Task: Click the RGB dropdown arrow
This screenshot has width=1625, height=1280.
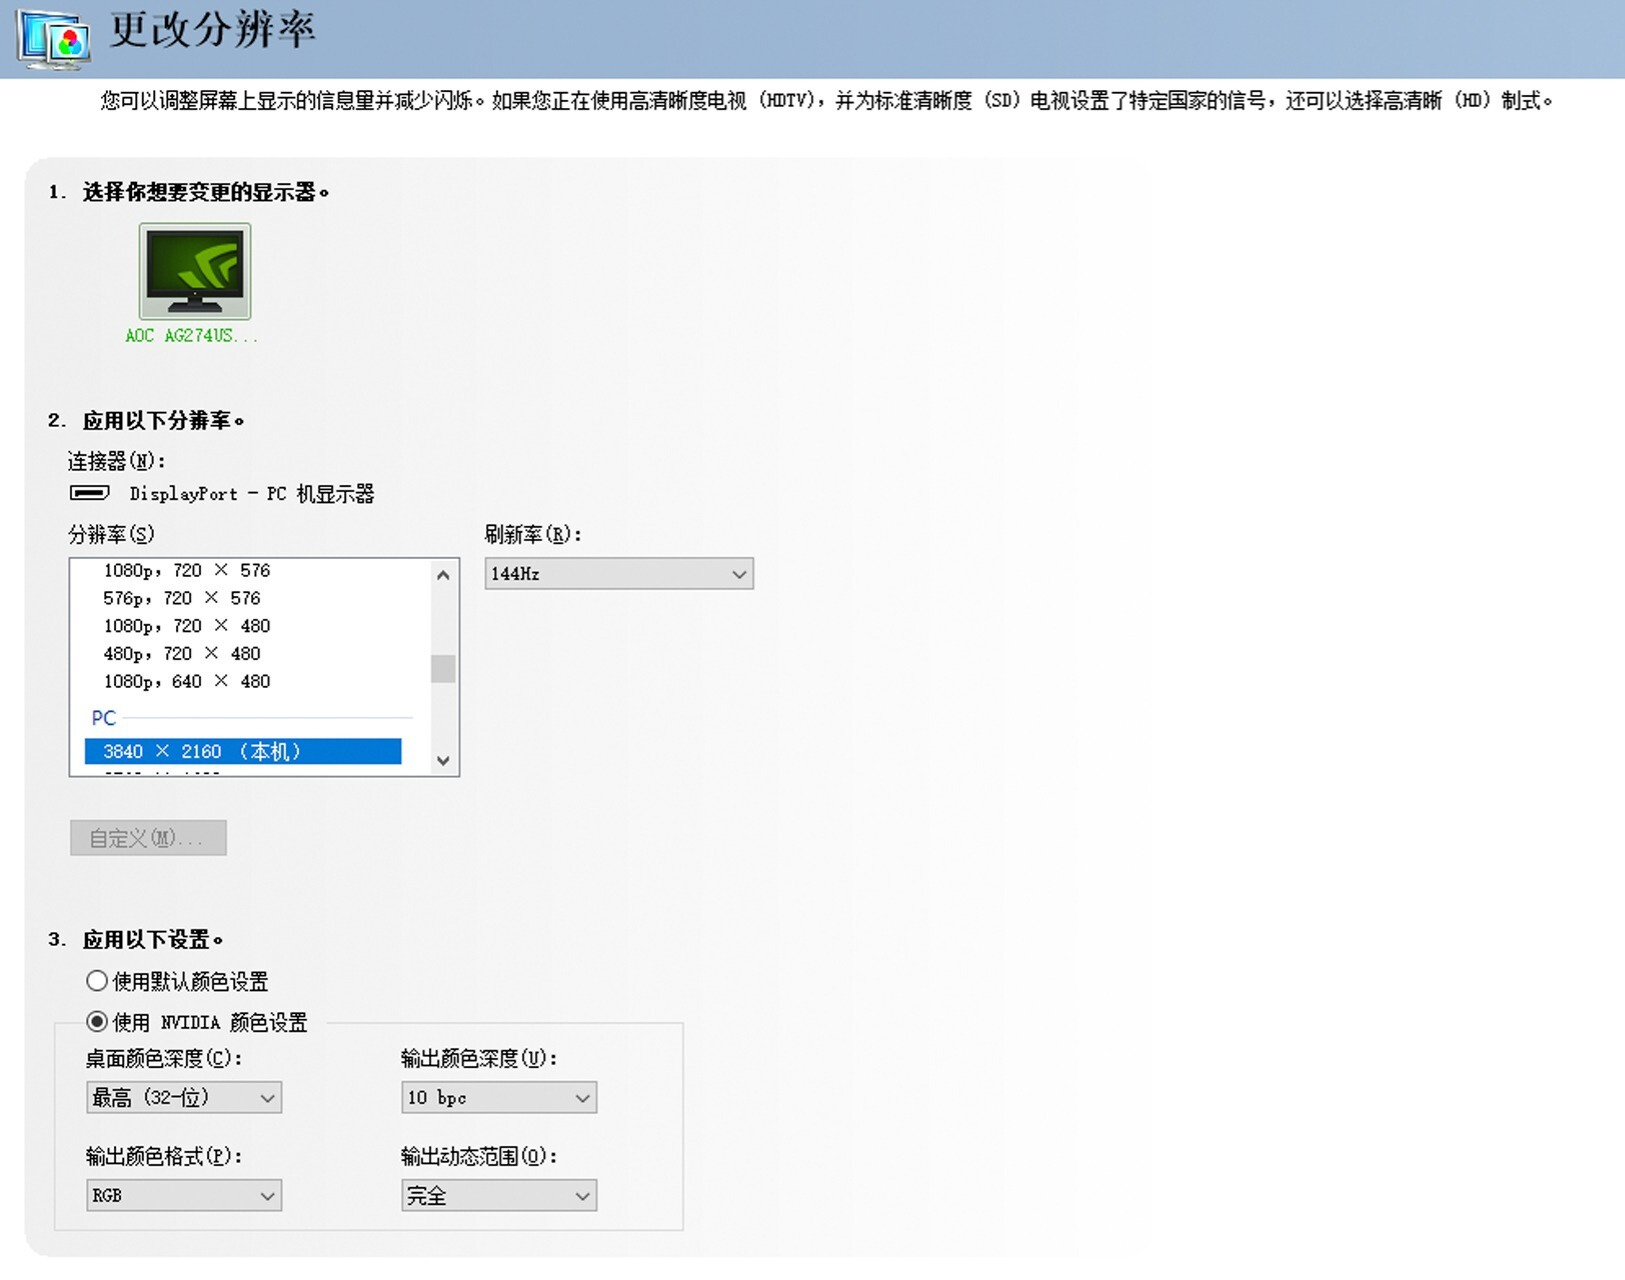Action: pos(267,1195)
